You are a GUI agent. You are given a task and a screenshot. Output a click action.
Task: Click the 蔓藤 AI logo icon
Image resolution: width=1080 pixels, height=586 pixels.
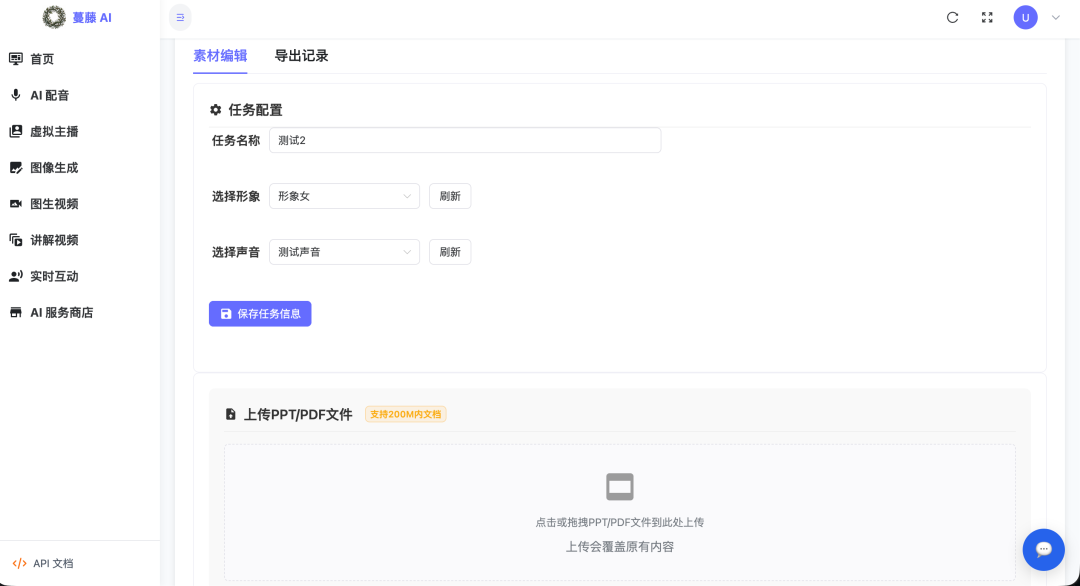[x=54, y=17]
